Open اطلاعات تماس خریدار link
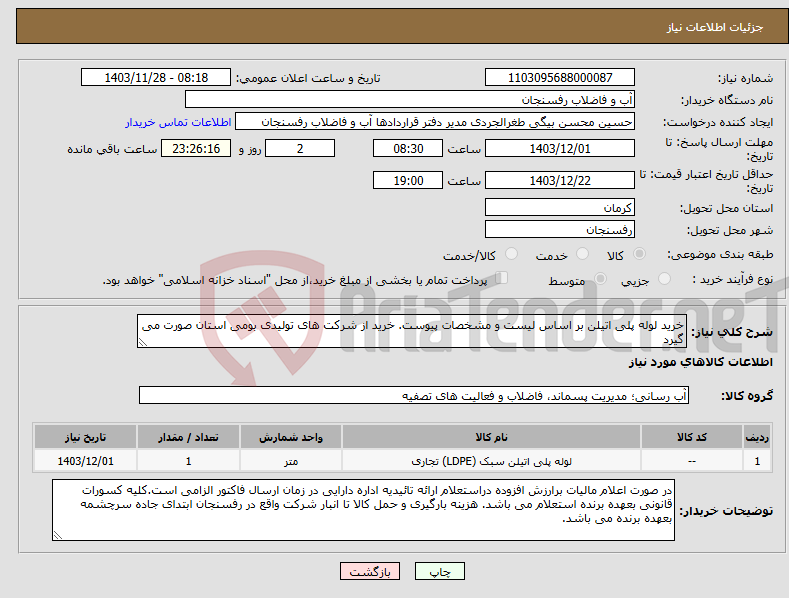This screenshot has width=789, height=598. (178, 122)
